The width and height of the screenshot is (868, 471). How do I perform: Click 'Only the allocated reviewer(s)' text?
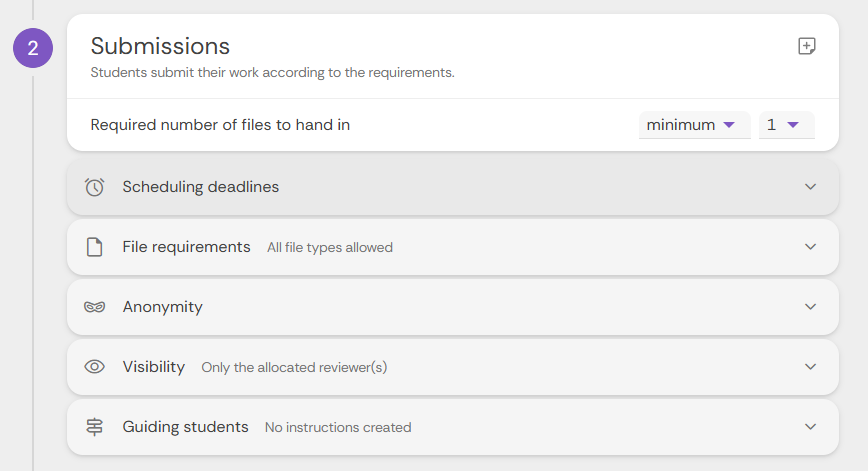point(294,368)
